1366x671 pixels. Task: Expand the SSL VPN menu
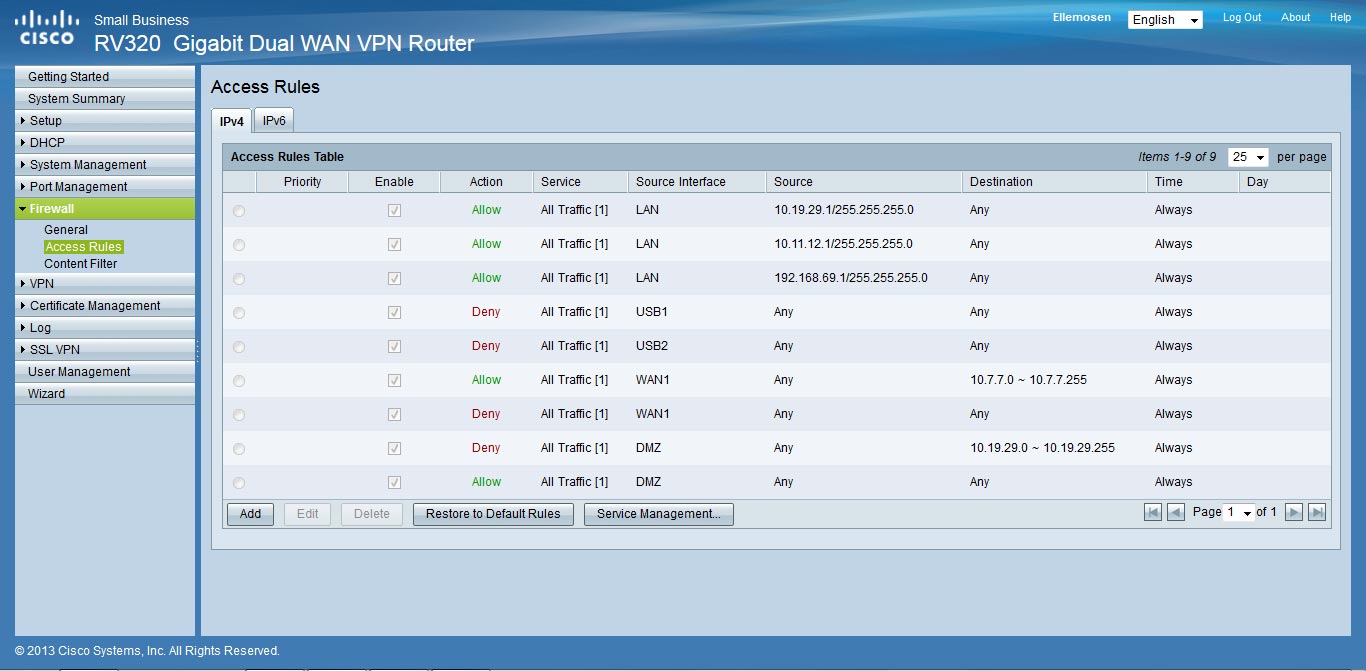point(105,349)
